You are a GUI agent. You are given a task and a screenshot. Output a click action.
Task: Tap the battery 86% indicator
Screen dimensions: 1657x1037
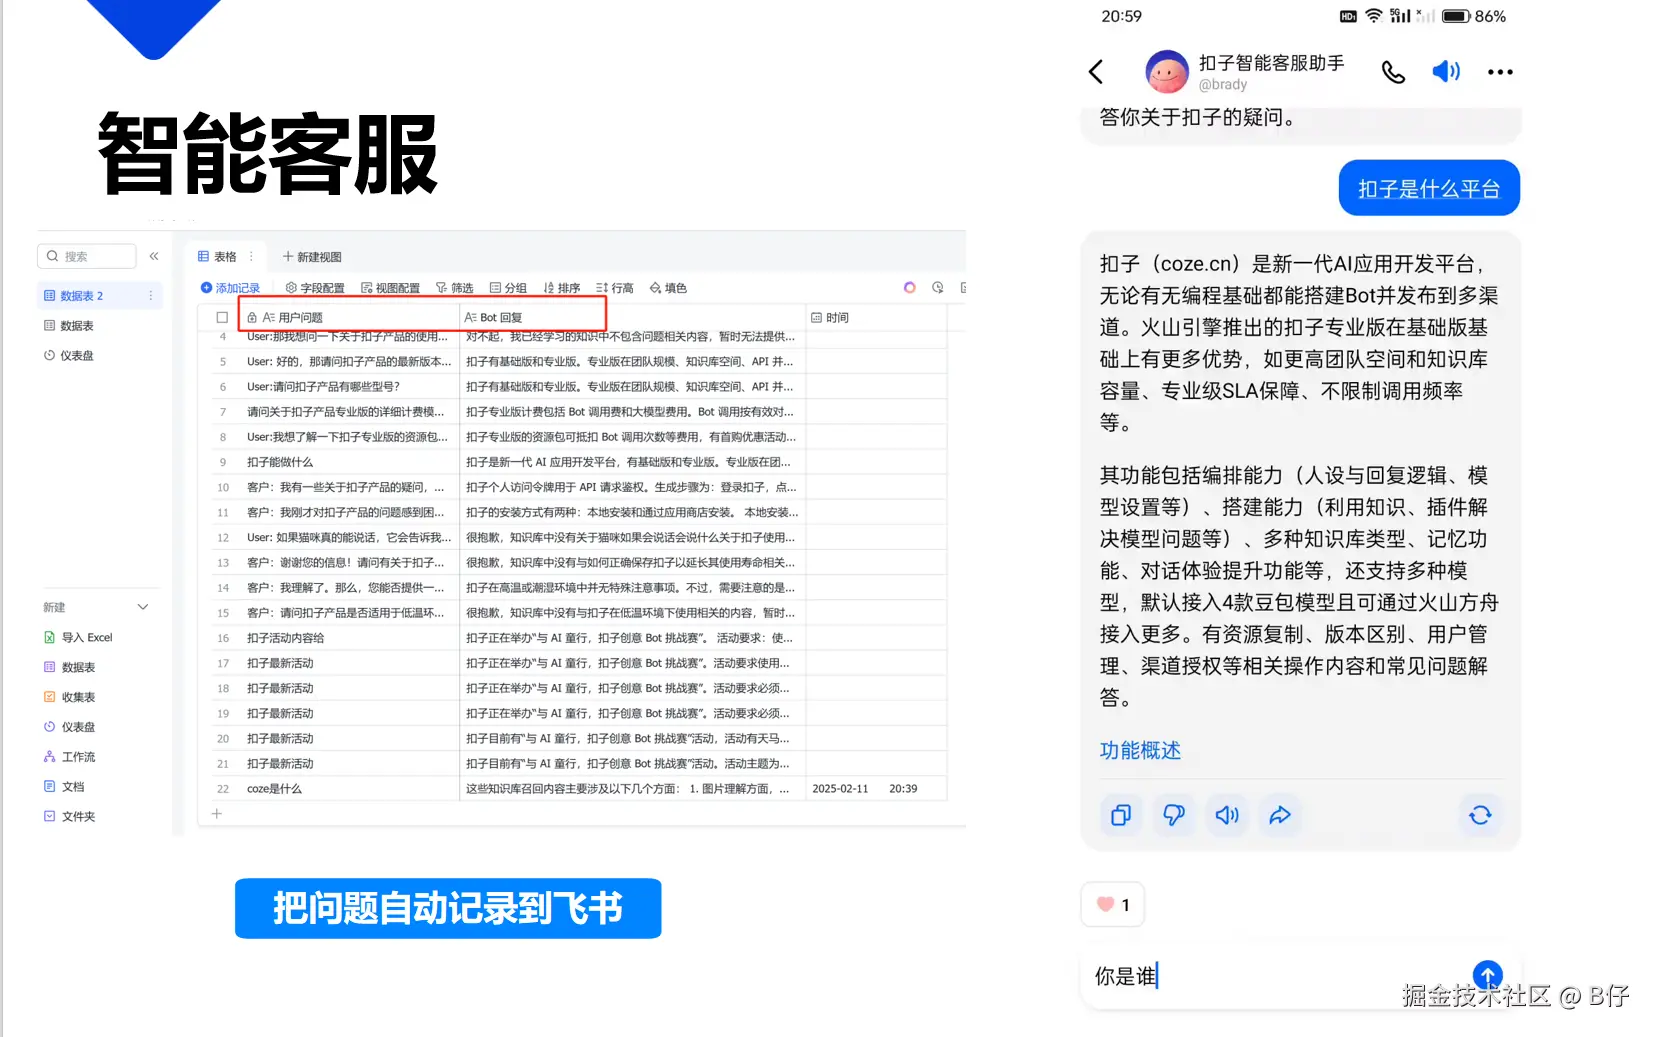coord(1474,16)
